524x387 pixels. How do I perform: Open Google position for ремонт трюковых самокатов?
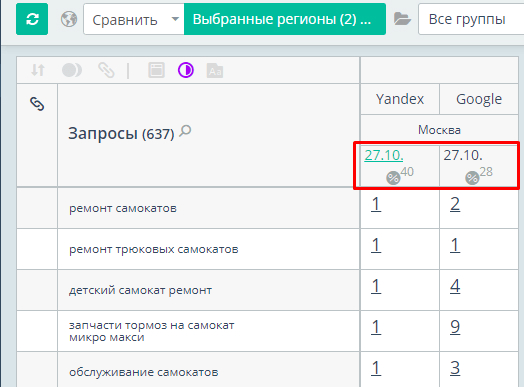click(x=455, y=245)
